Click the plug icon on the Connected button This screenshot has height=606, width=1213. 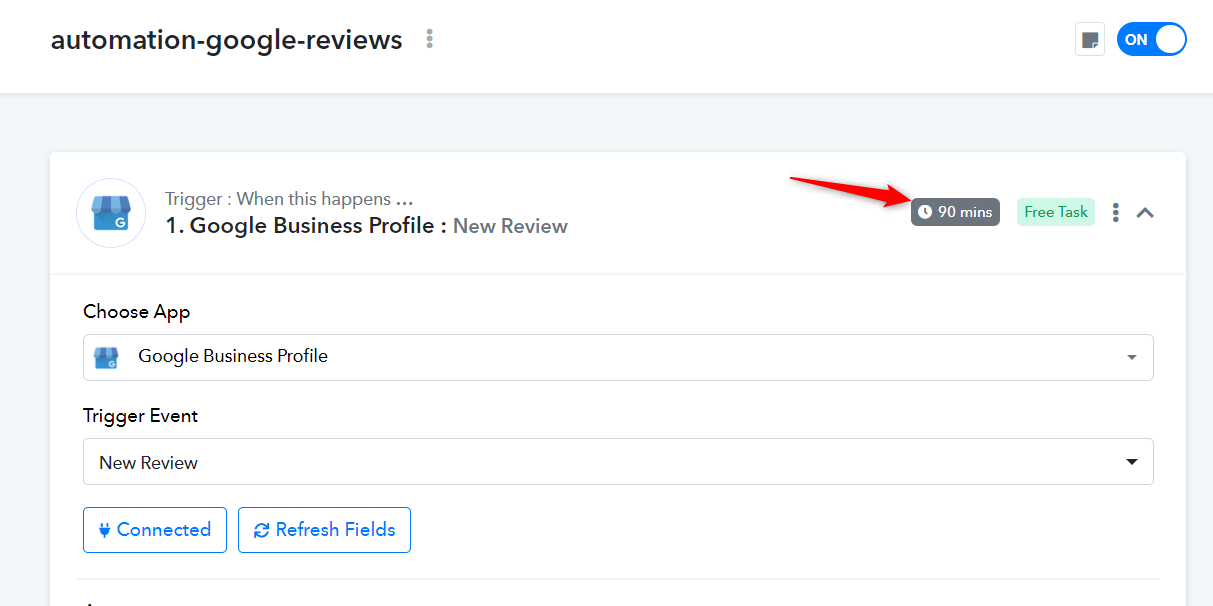coord(104,530)
